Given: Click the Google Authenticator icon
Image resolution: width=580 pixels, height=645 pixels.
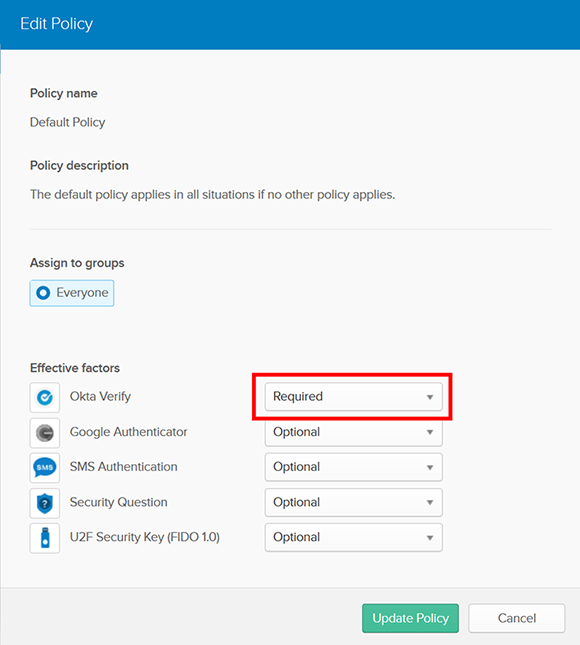Looking at the screenshot, I should pos(45,433).
